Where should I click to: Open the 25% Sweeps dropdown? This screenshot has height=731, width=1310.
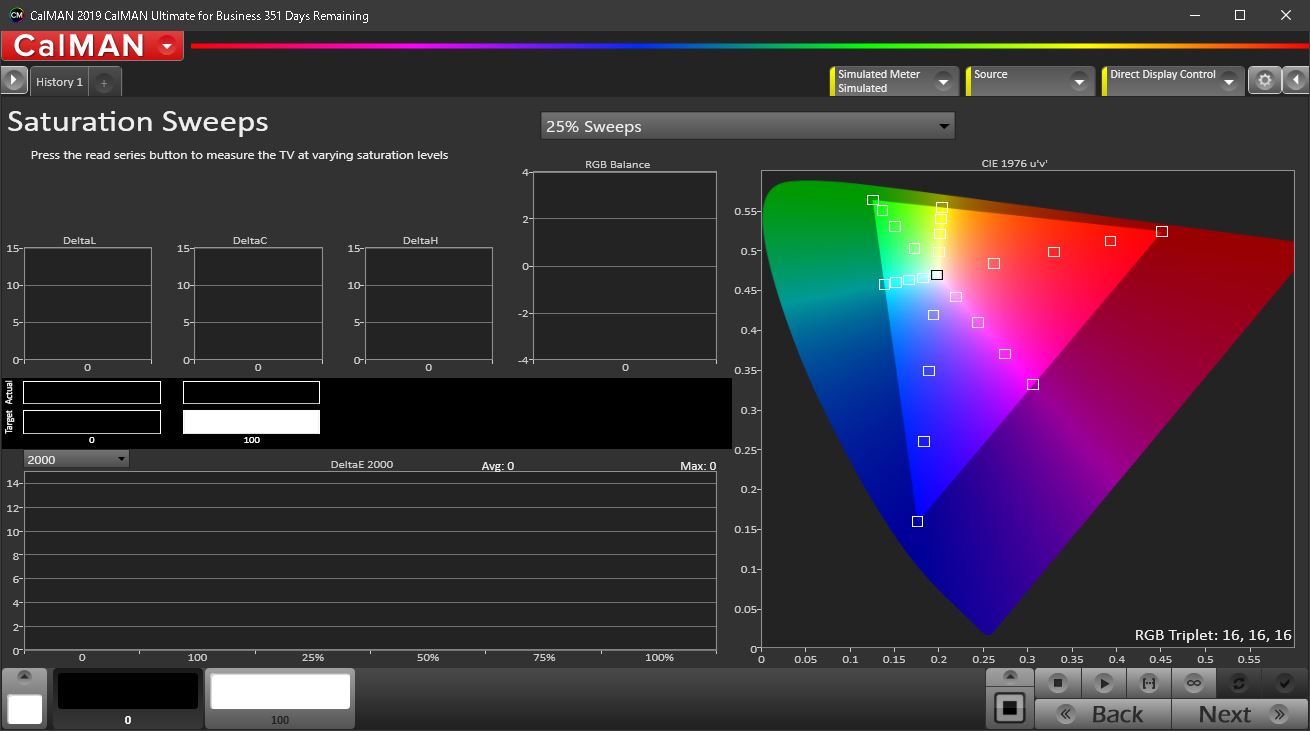747,126
